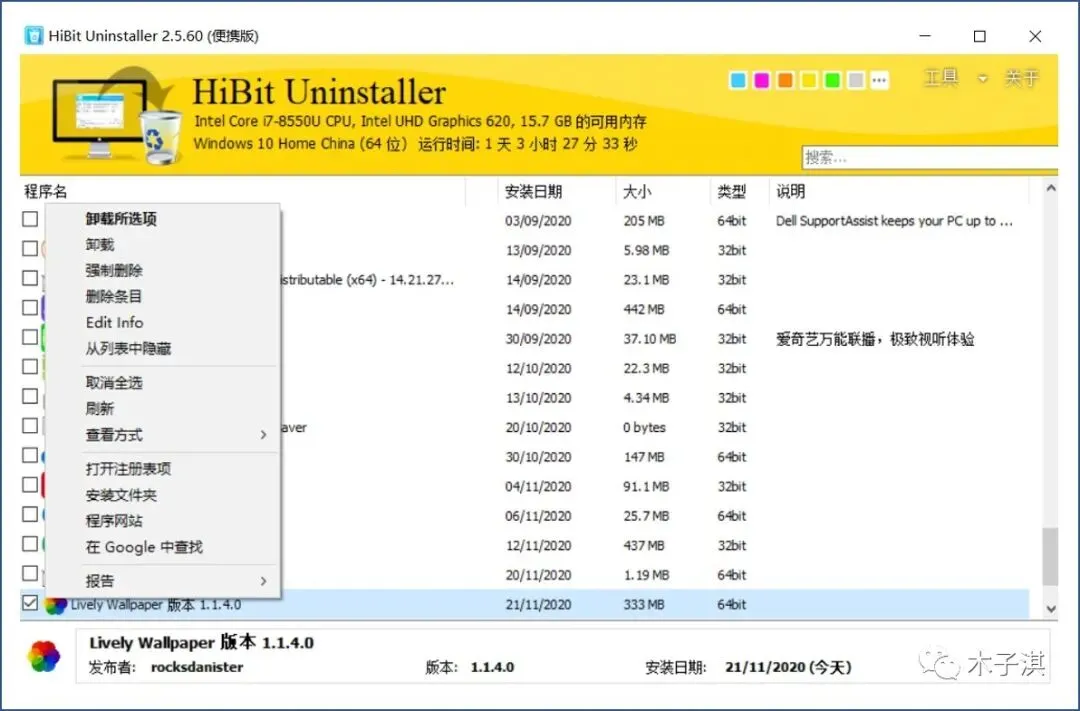Image resolution: width=1080 pixels, height=711 pixels.
Task: Tick checkbox of the 20/11/2020 row
Action: click(x=30, y=573)
